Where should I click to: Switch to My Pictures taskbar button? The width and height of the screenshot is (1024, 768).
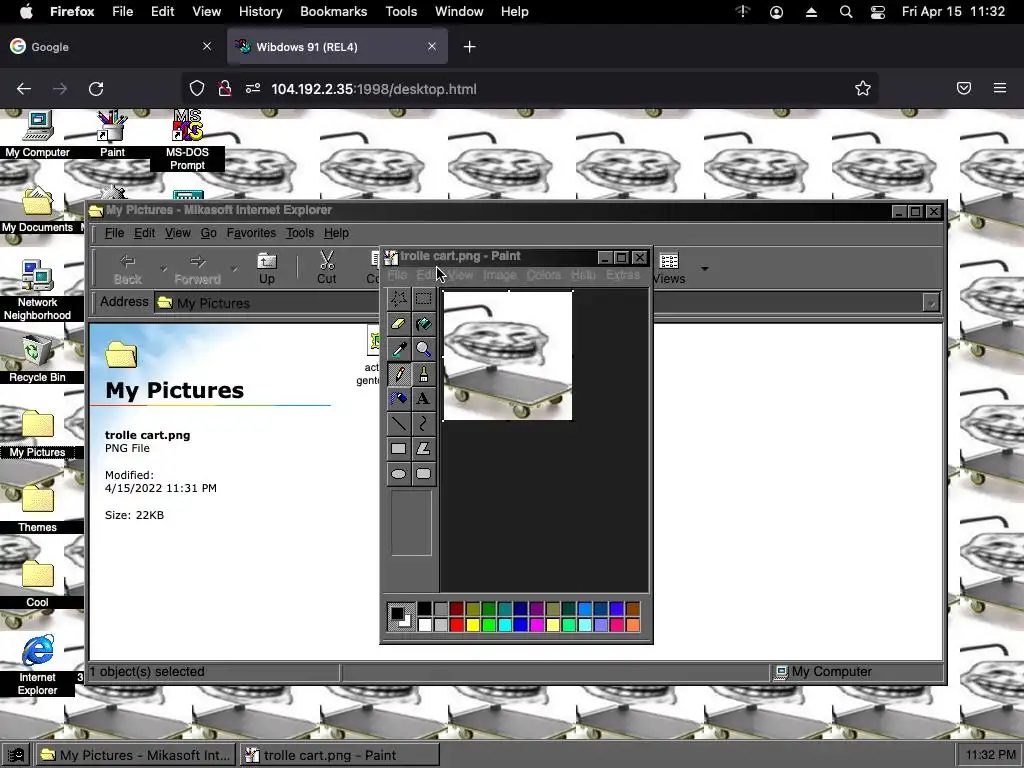pyautogui.click(x=136, y=755)
